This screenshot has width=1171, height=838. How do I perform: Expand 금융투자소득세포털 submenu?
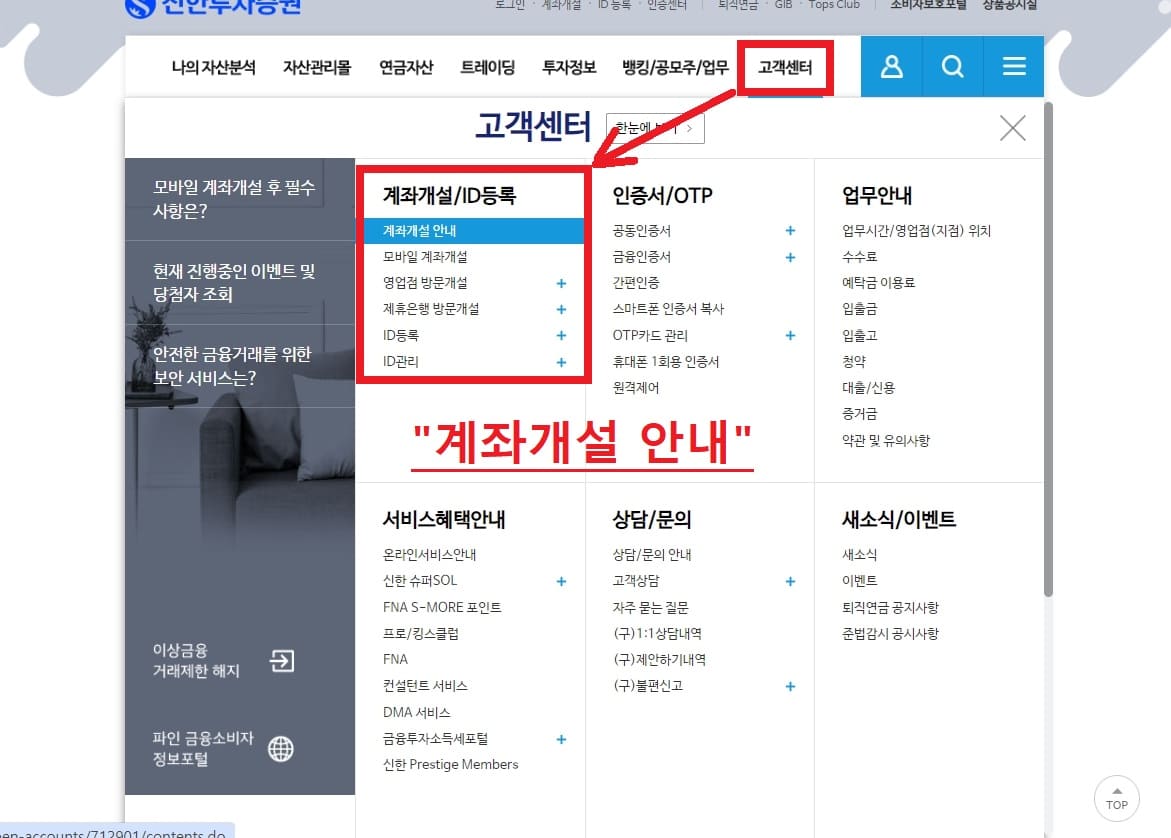pos(561,738)
